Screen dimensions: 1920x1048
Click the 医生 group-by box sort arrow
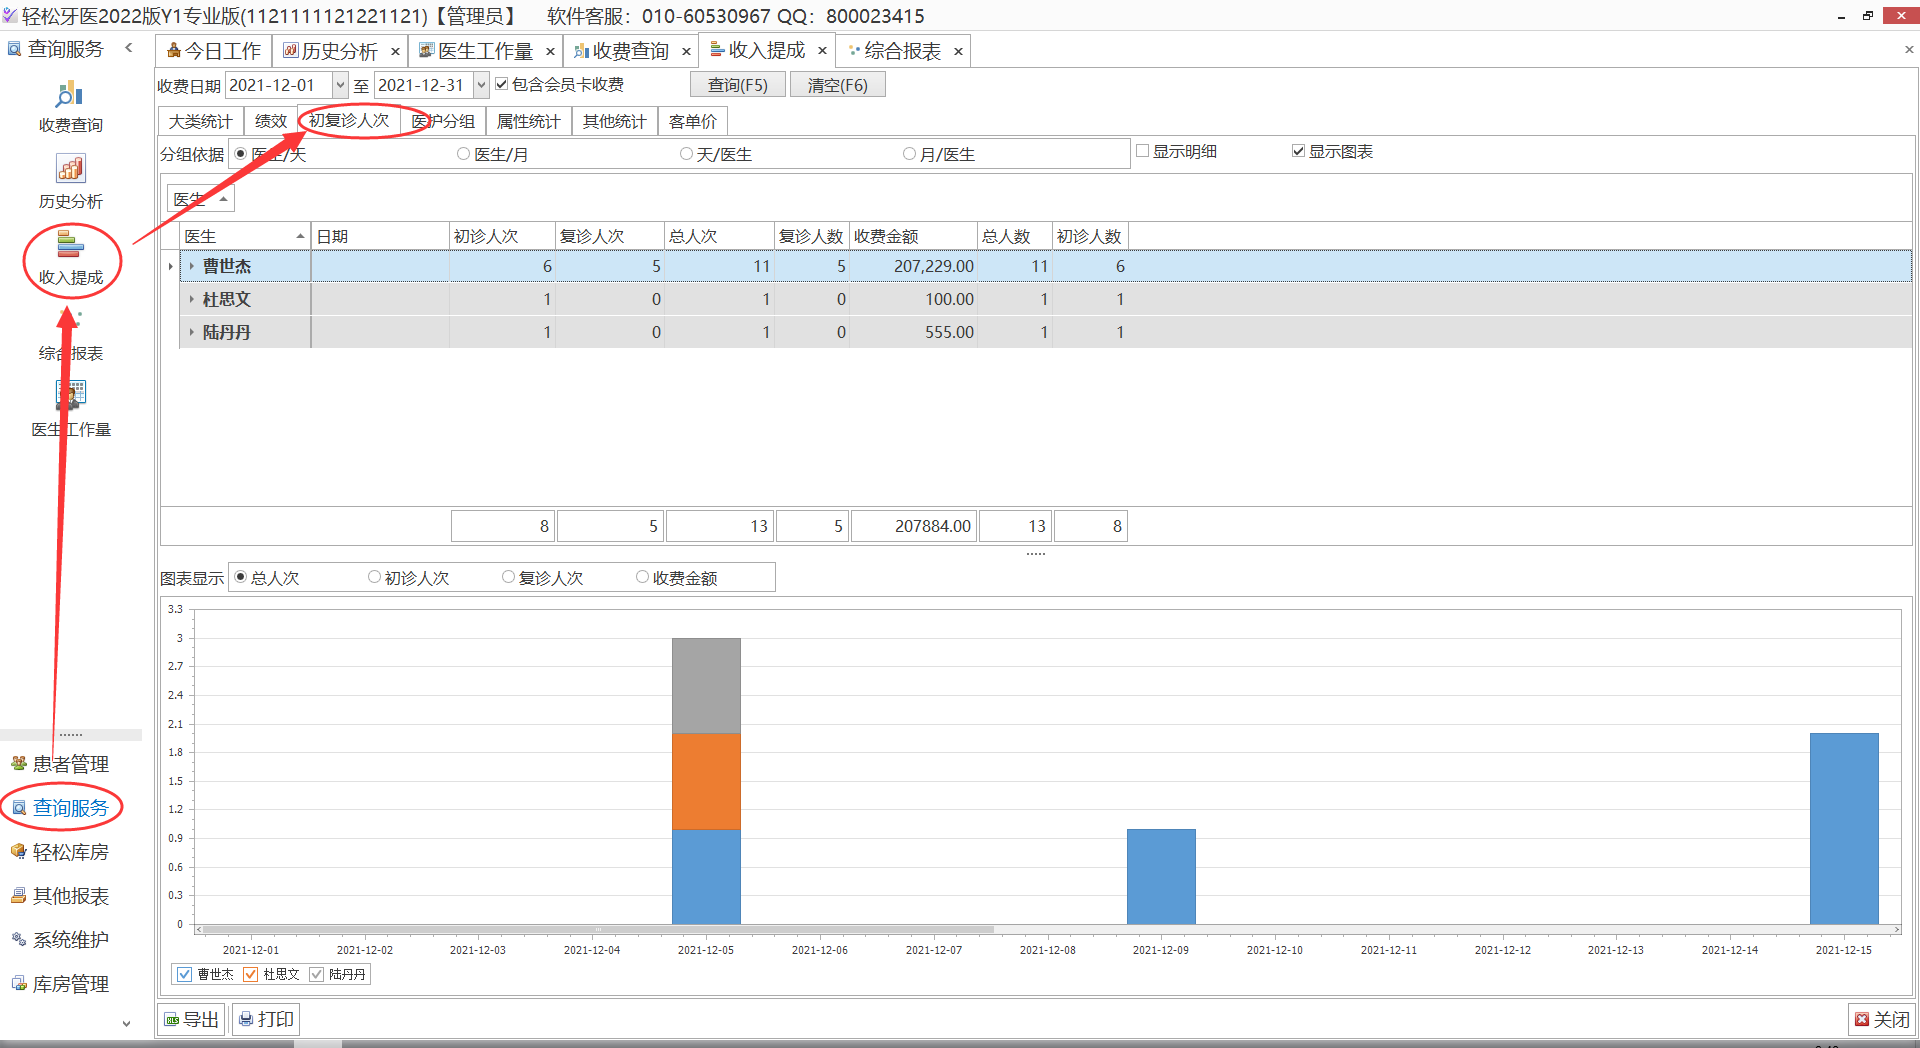(x=224, y=199)
